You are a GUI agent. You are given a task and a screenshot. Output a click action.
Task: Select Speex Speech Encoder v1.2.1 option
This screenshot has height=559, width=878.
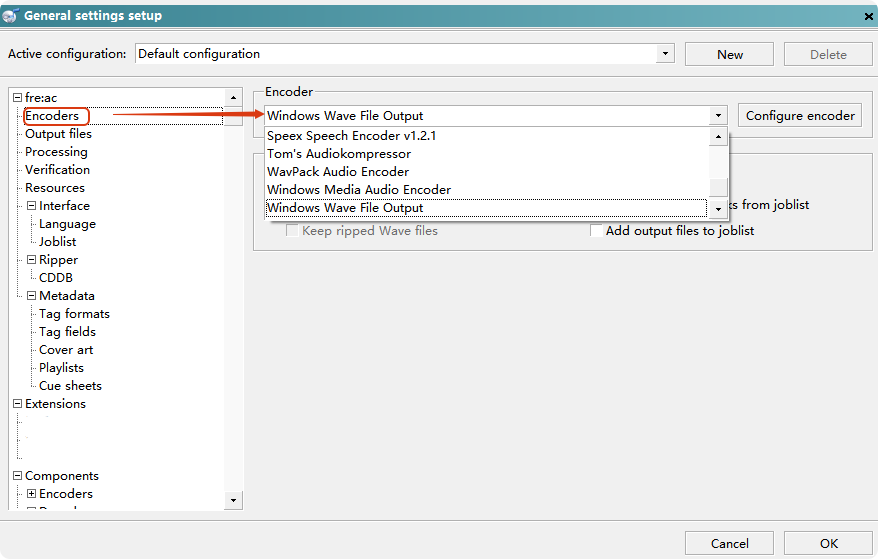[x=351, y=136]
